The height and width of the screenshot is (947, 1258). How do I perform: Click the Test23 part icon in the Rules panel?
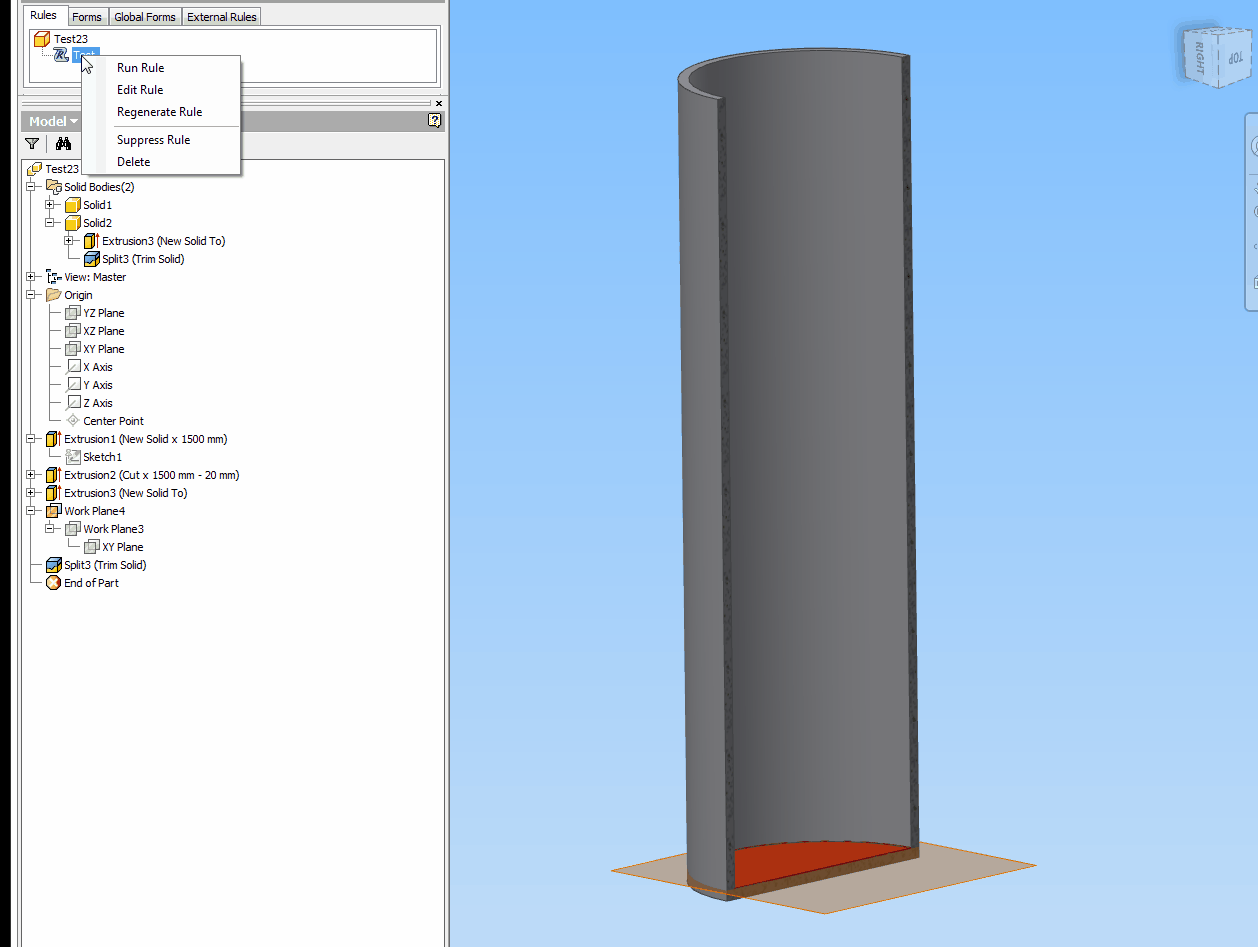point(41,38)
